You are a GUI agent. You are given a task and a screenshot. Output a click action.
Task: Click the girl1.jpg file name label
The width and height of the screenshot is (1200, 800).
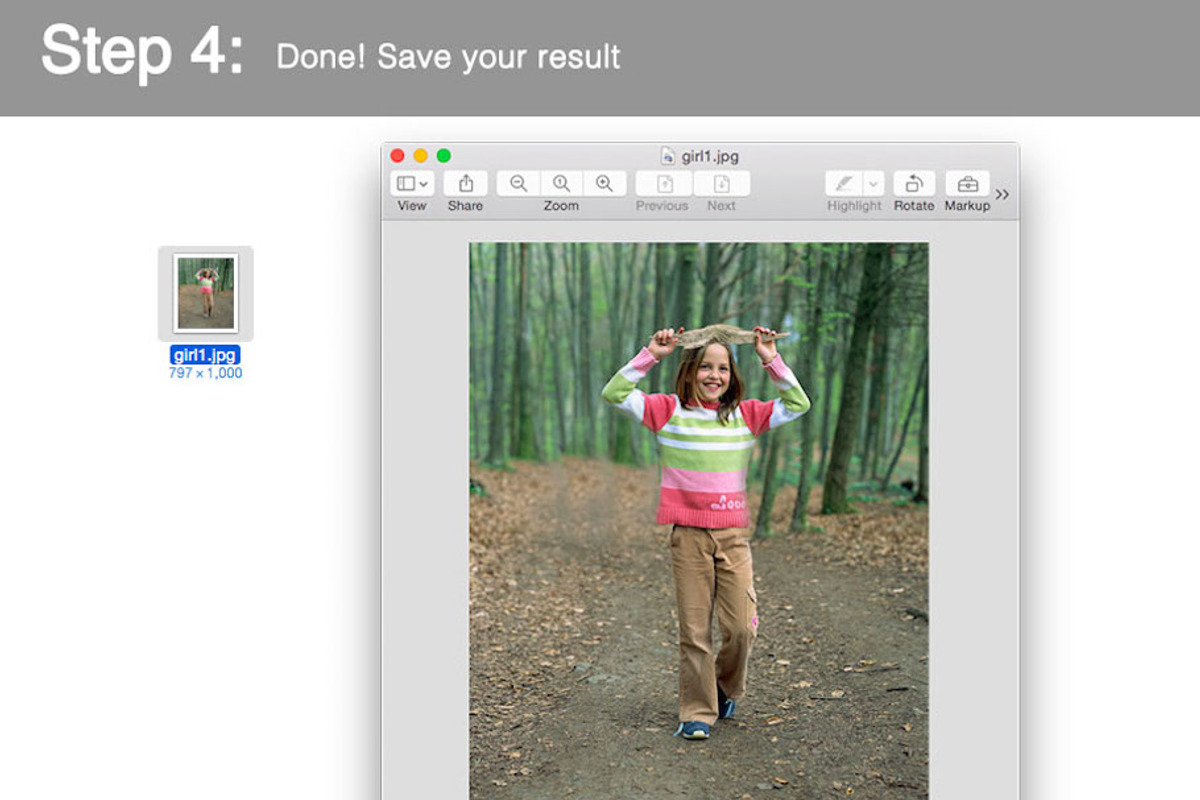click(206, 355)
